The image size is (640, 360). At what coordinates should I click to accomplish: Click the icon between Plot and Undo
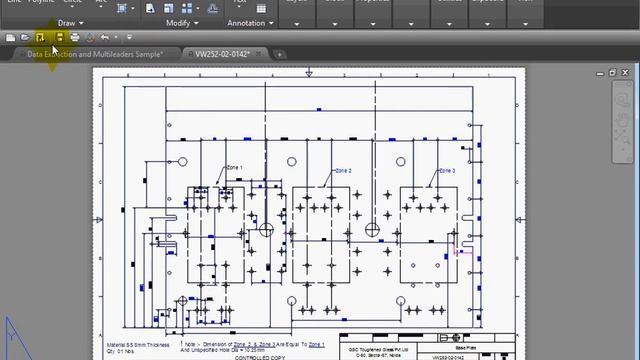90,38
